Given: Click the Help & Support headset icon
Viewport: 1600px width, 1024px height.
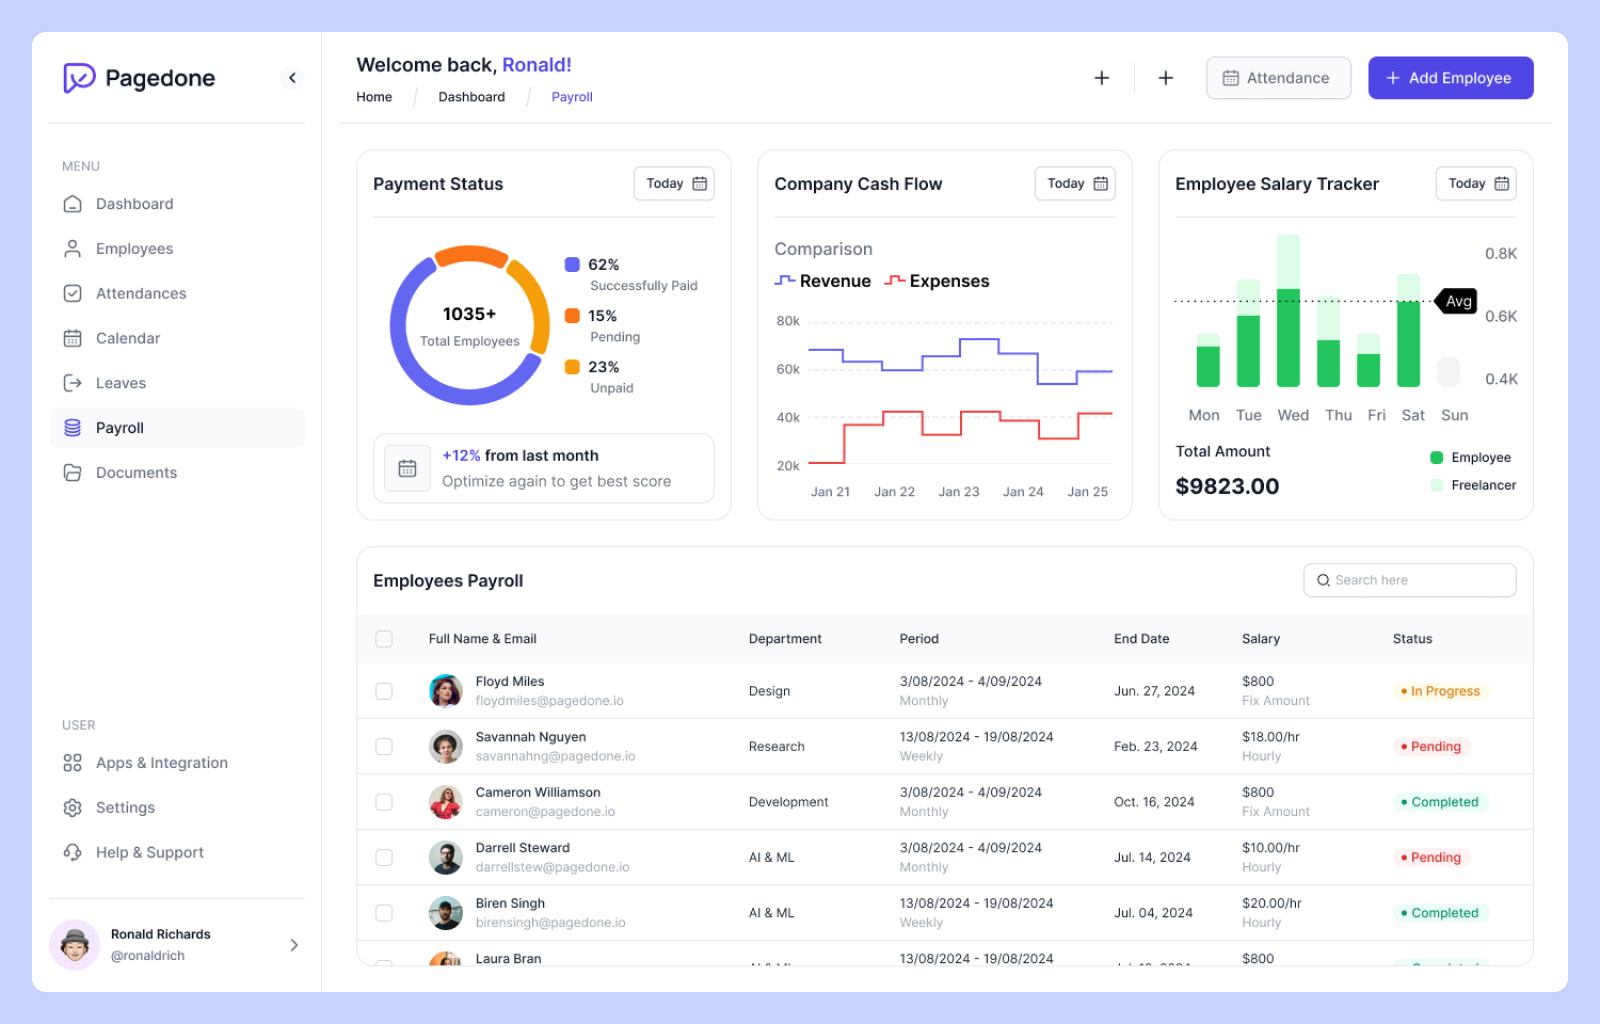Looking at the screenshot, I should point(72,853).
